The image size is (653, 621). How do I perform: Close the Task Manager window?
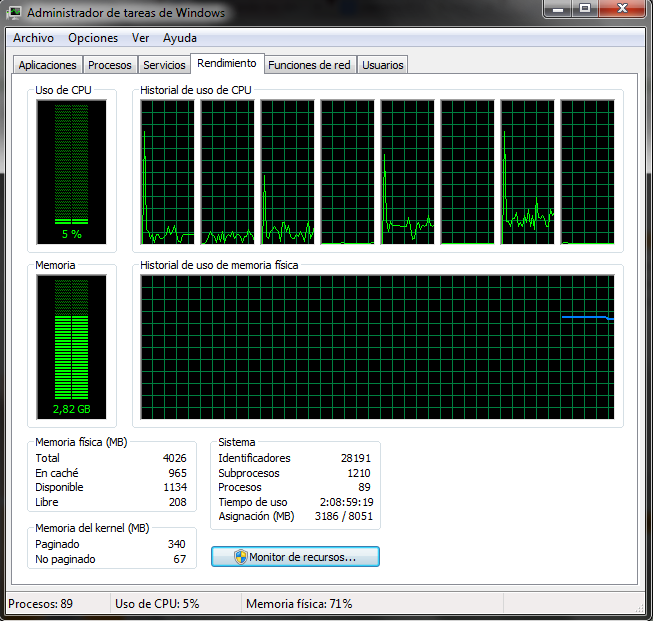click(622, 8)
